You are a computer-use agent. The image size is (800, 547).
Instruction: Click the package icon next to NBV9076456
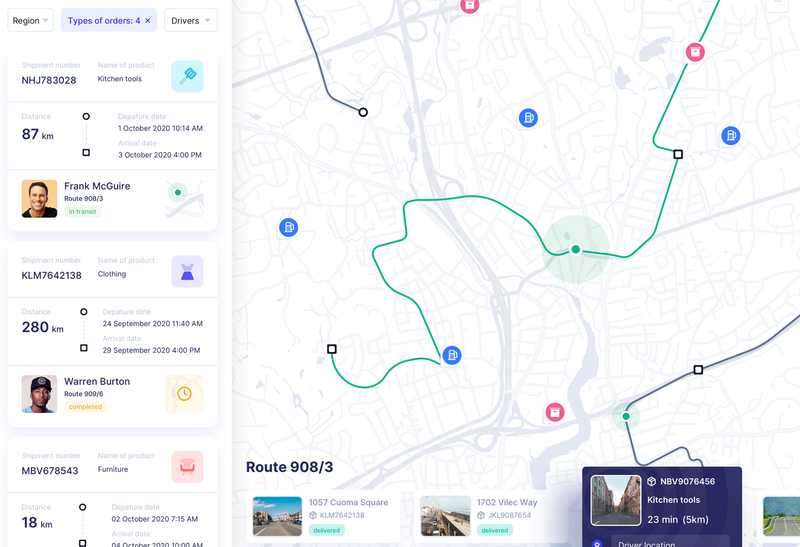[651, 481]
